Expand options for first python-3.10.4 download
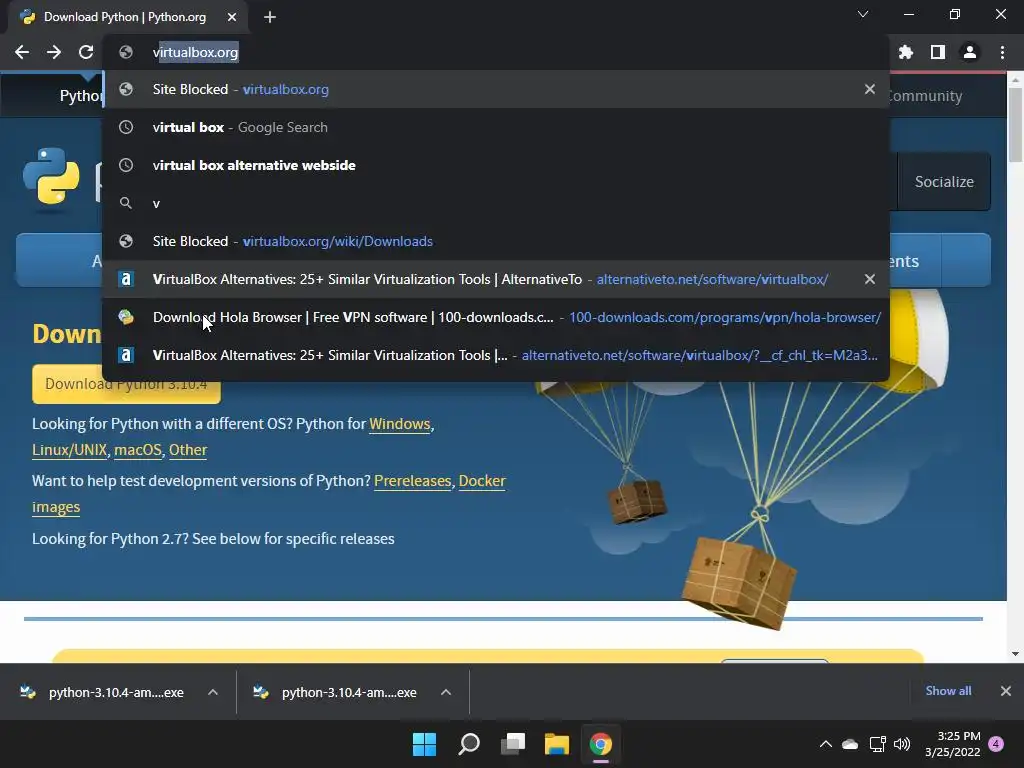Screen dimensions: 1024x768 pyautogui.click(x=213, y=692)
